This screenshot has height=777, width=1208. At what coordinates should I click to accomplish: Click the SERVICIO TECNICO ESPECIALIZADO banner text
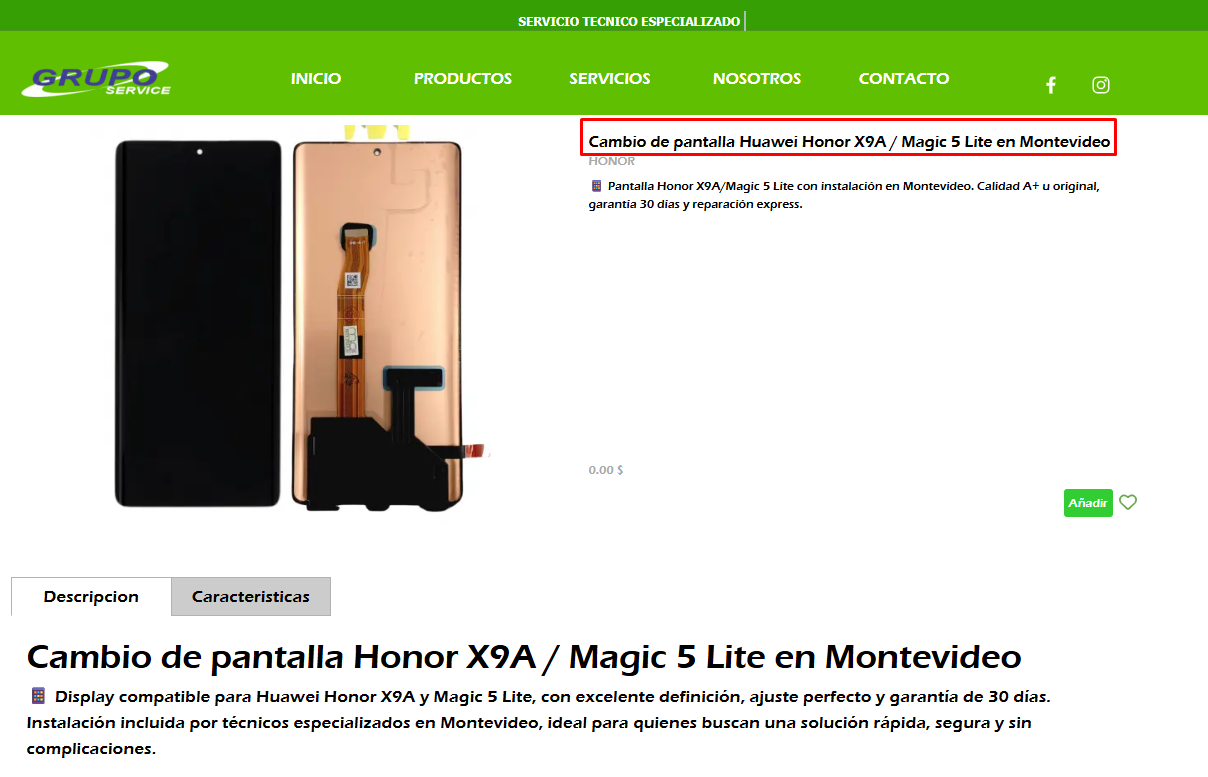click(x=629, y=21)
